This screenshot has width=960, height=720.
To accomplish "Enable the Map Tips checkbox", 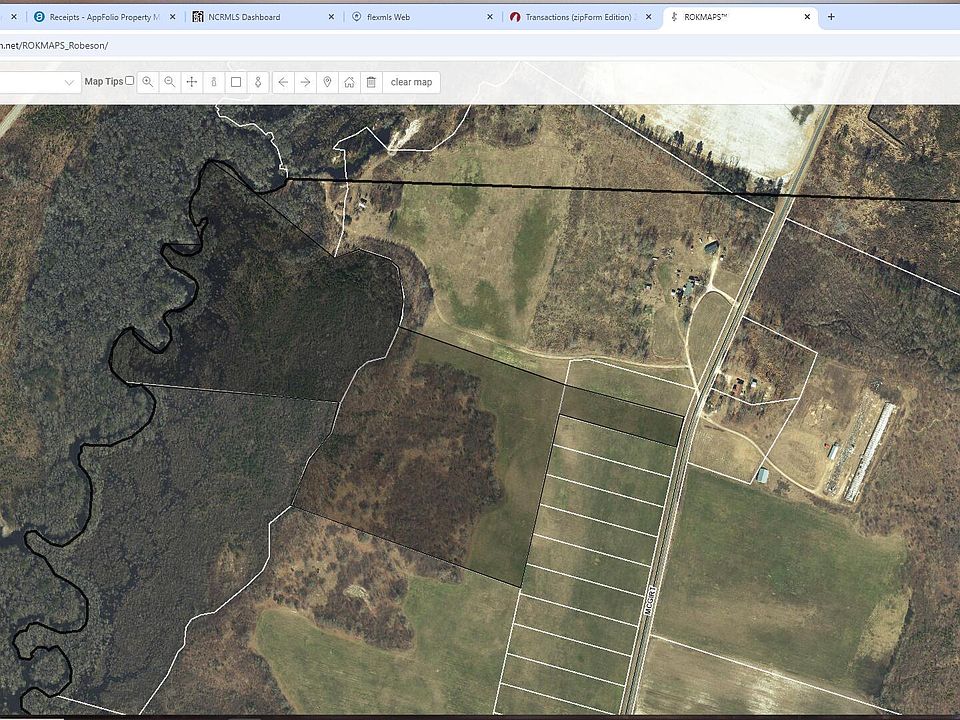I will click(129, 81).
